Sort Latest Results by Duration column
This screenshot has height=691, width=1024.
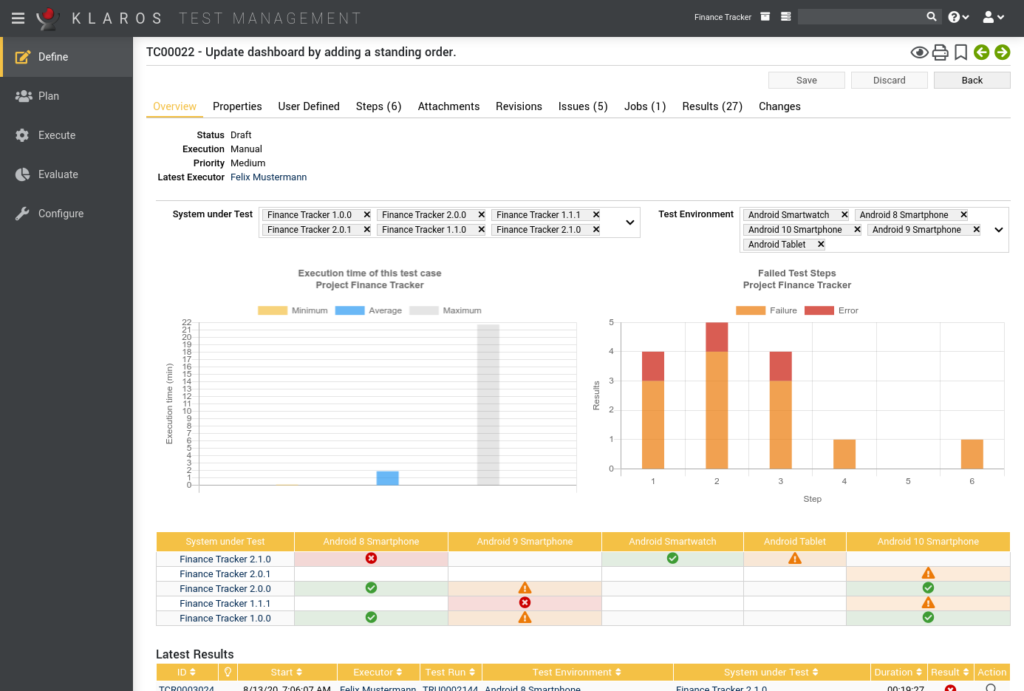[x=898, y=672]
